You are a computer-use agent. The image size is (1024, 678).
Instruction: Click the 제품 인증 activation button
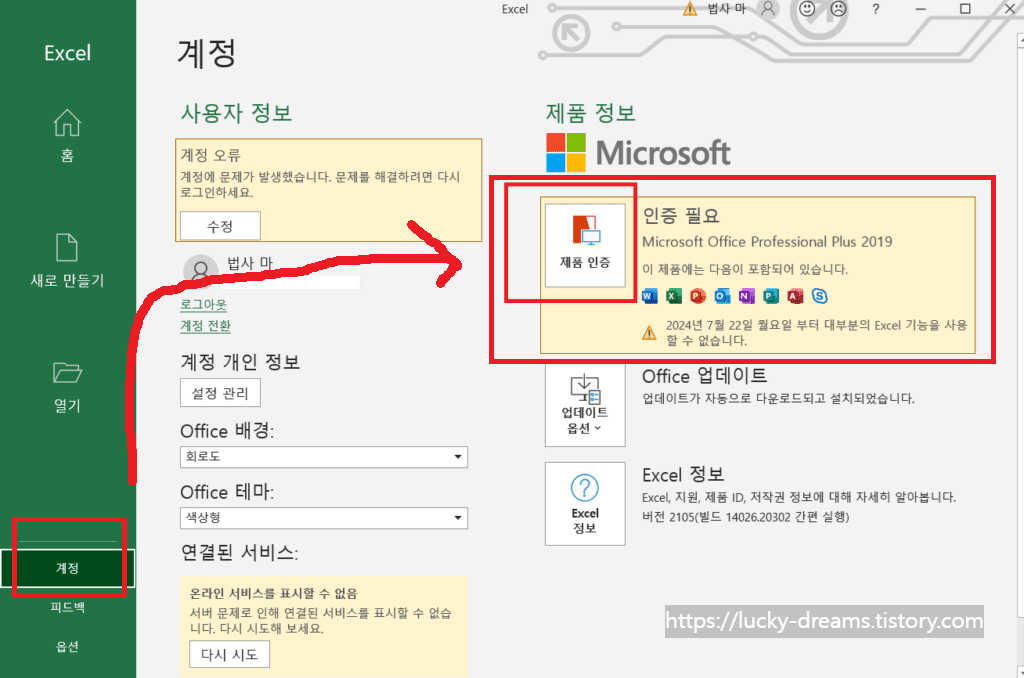point(585,245)
